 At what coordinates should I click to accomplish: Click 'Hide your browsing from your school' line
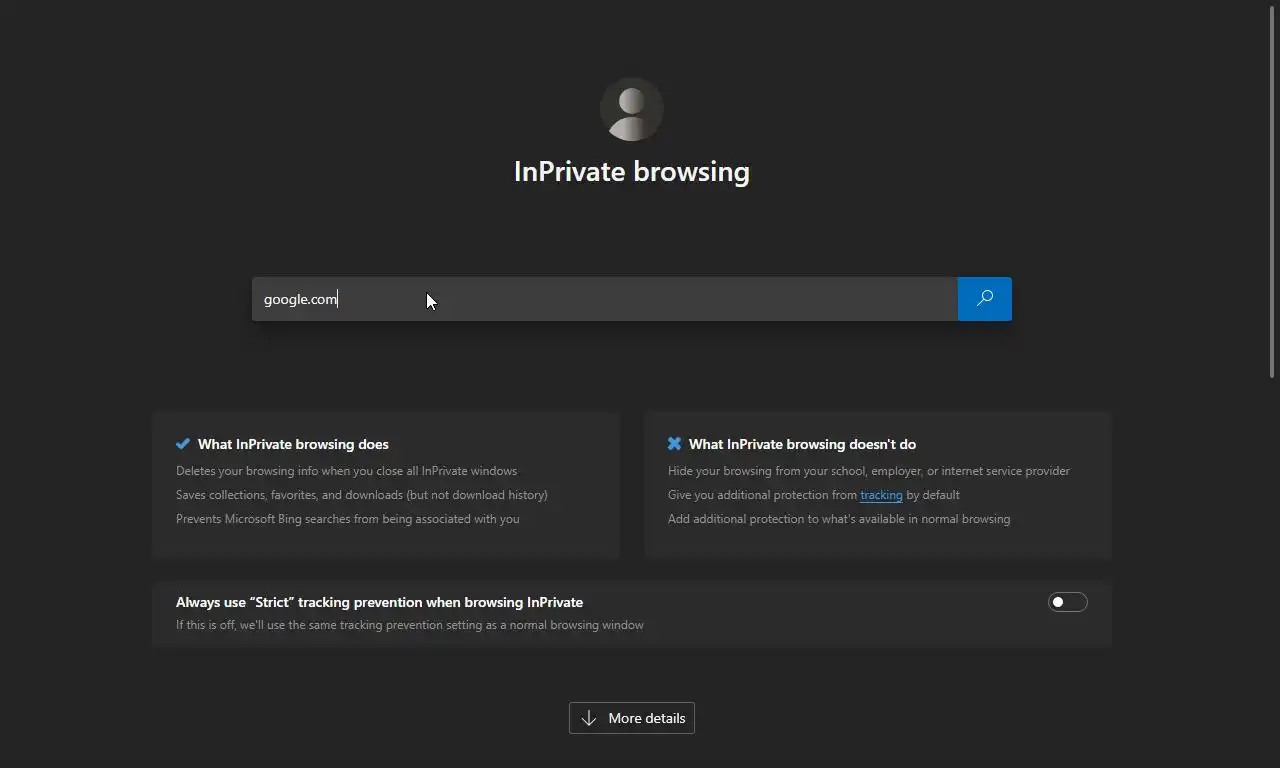pos(868,471)
